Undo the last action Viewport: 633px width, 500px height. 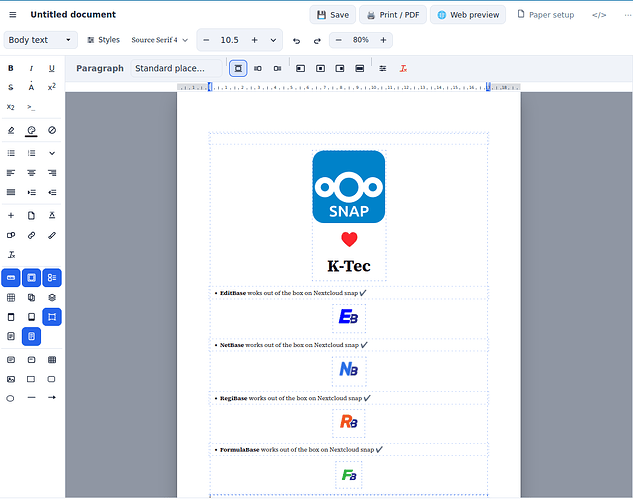pos(296,40)
